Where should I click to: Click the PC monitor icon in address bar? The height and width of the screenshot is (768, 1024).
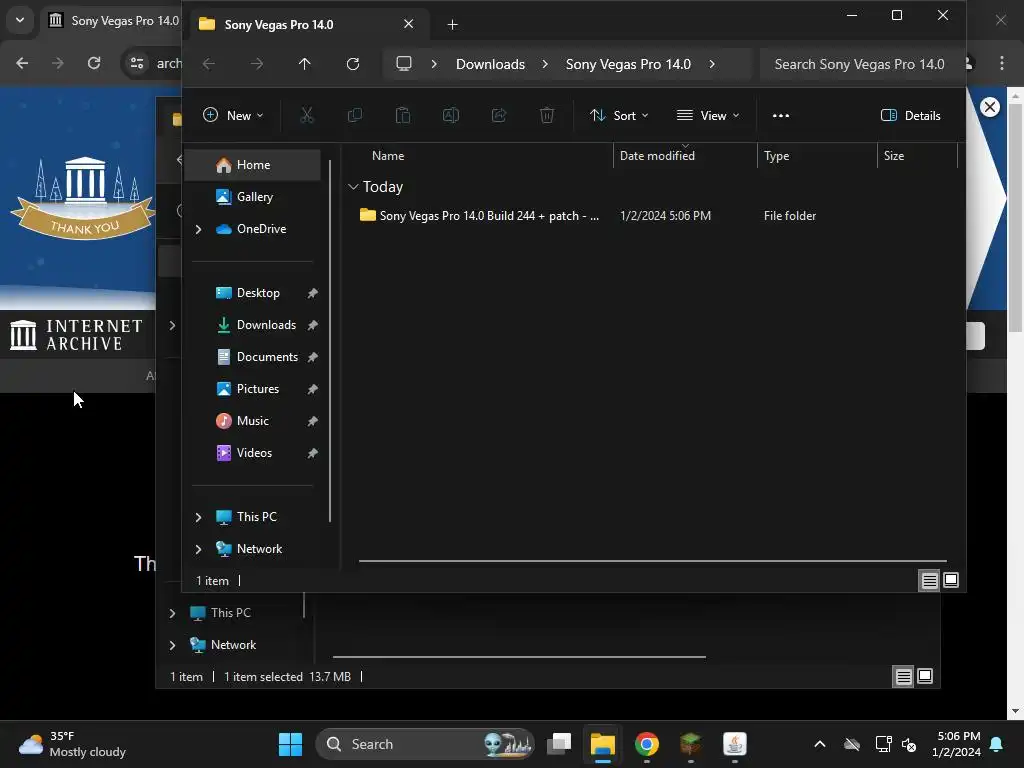[x=404, y=64]
